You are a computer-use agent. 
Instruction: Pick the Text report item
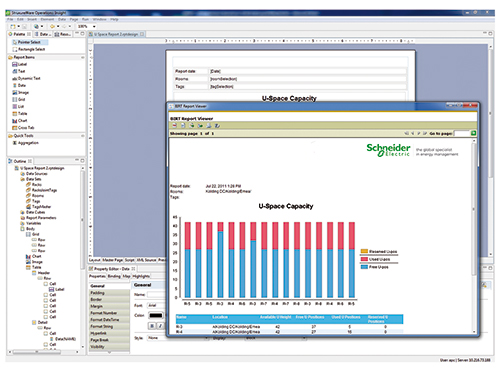tap(19, 71)
